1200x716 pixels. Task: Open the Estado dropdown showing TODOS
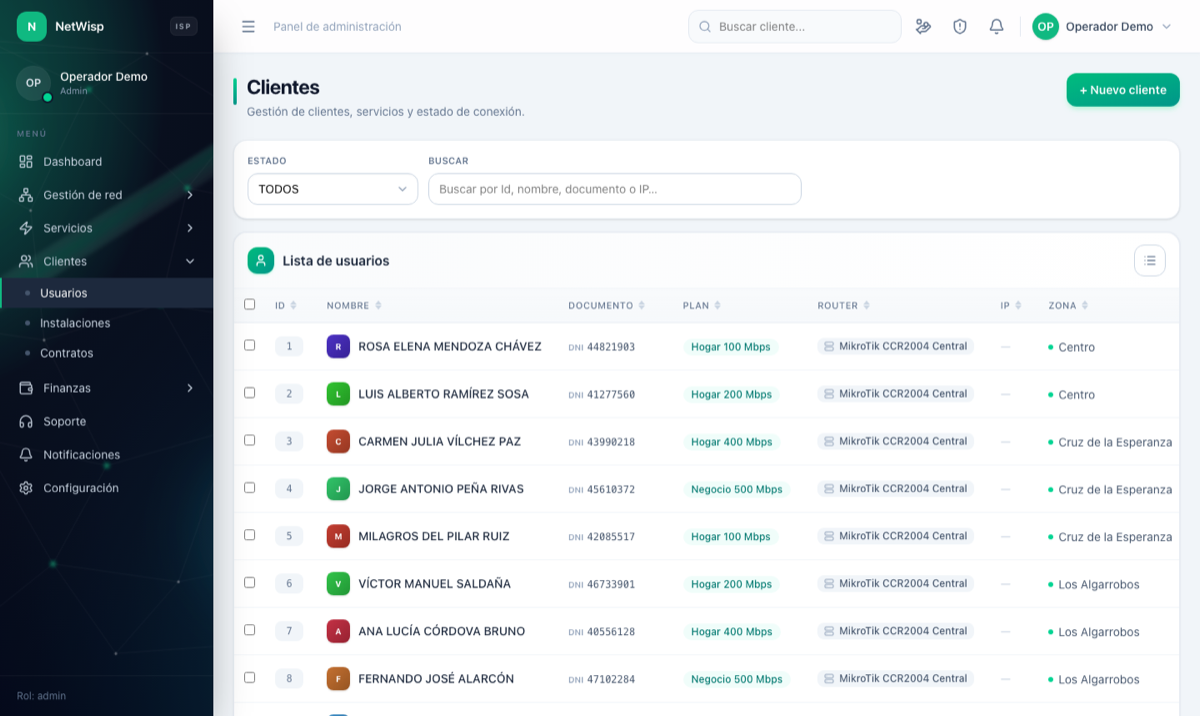pyautogui.click(x=333, y=189)
